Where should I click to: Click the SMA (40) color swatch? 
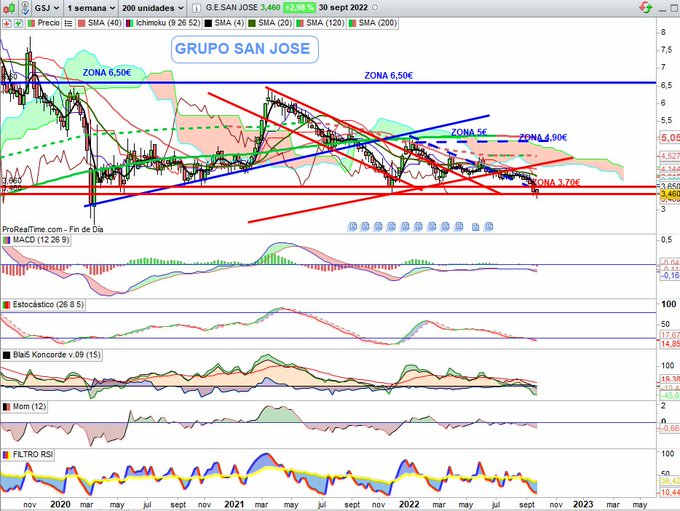pos(82,23)
